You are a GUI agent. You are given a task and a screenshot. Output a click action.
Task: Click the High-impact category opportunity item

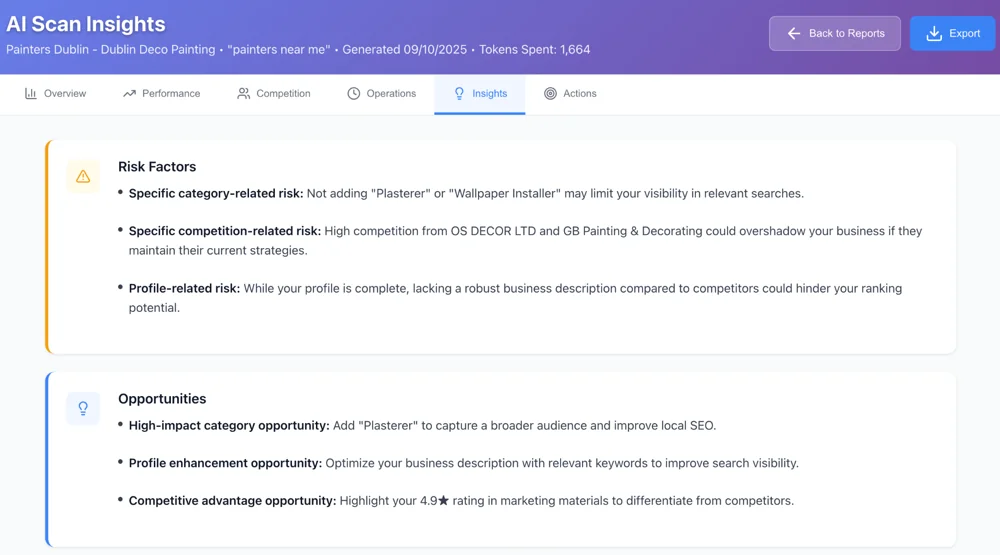coord(422,426)
